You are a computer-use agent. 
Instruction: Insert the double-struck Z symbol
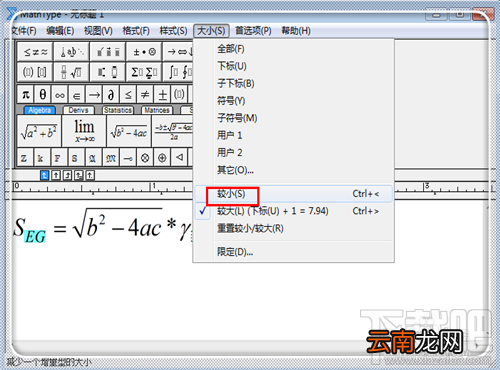pos(24,158)
